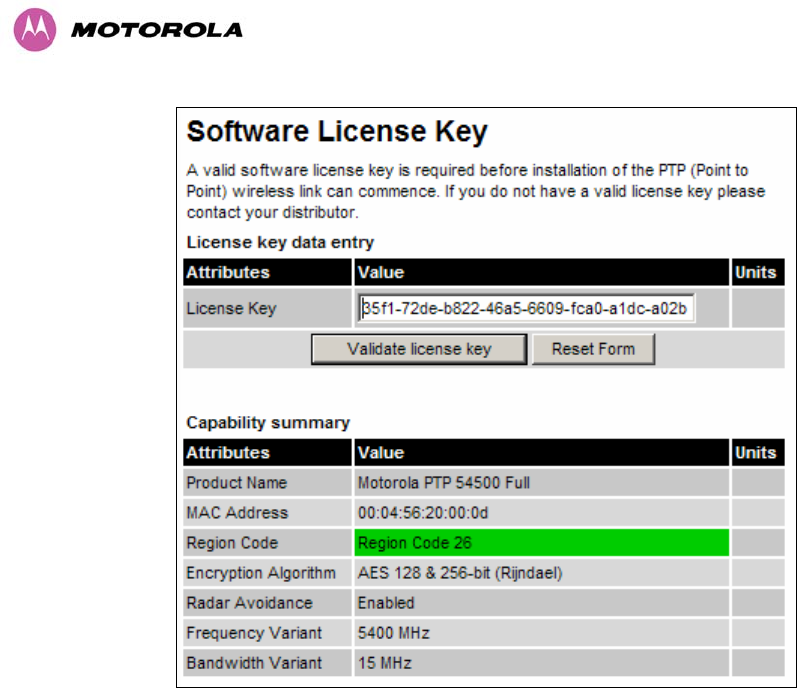Click Validate license key button
The image size is (797, 688).
[x=419, y=349]
